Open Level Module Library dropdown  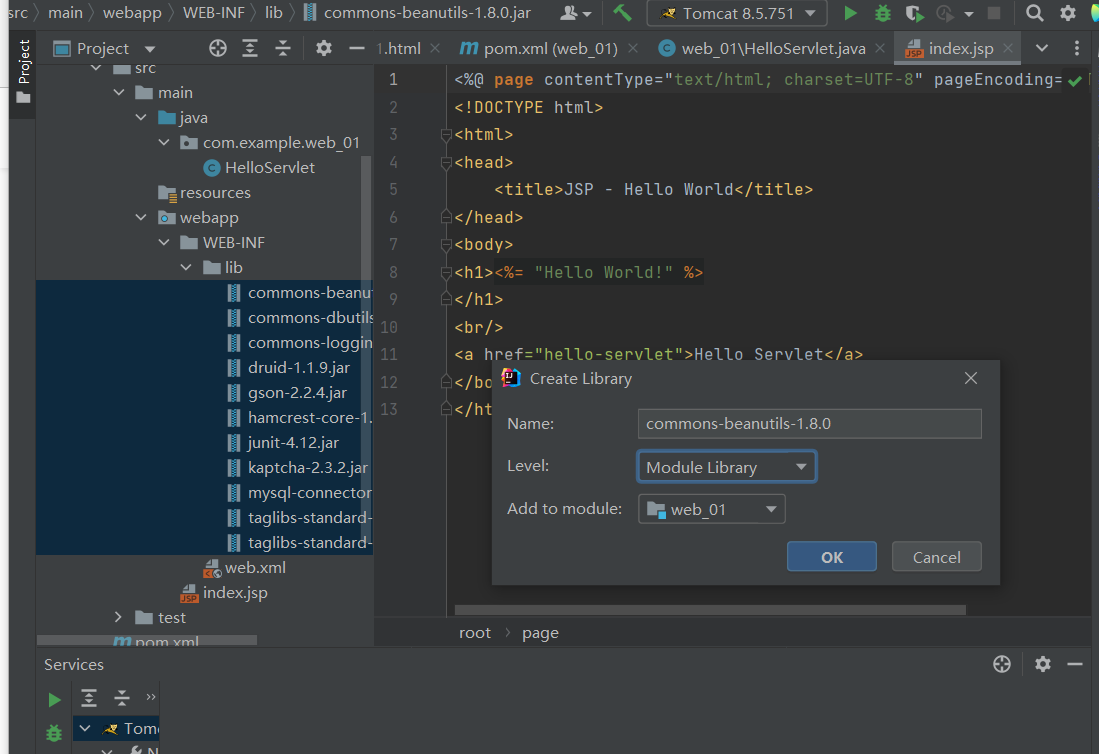pyautogui.click(x=726, y=466)
